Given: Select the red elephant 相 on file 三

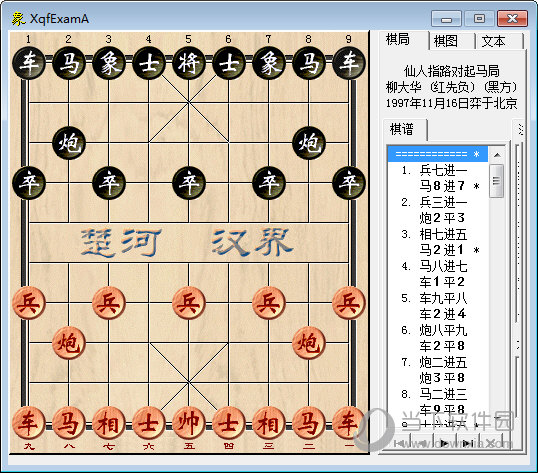Looking at the screenshot, I should coord(269,423).
